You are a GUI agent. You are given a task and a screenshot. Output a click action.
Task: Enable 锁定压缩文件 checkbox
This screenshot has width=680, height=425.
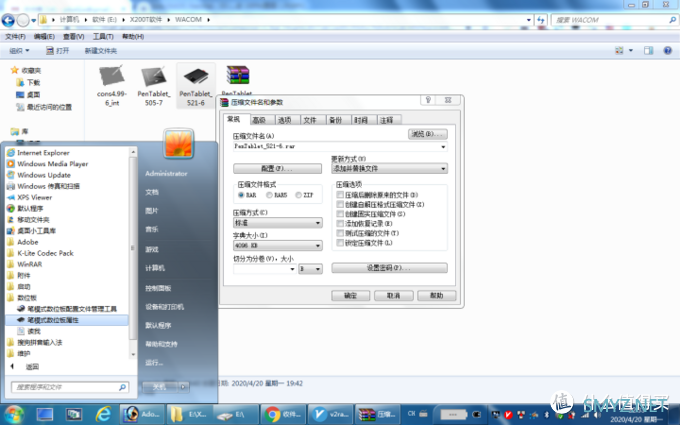pos(340,243)
